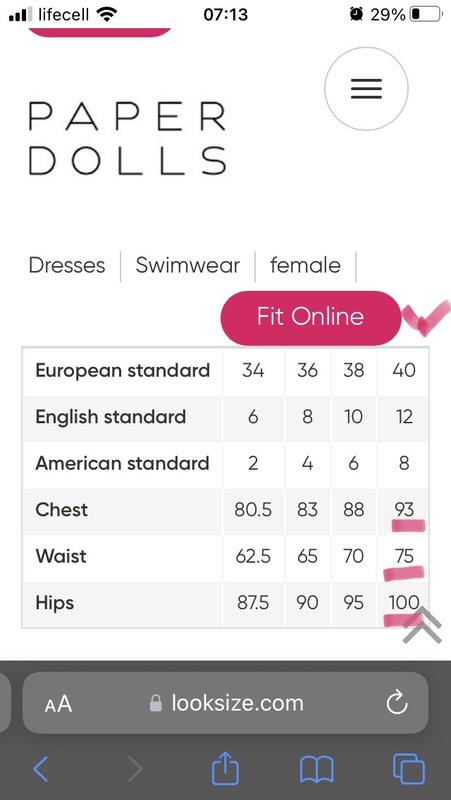Click the Fit Online button
The image size is (451, 800).
pyautogui.click(x=311, y=317)
